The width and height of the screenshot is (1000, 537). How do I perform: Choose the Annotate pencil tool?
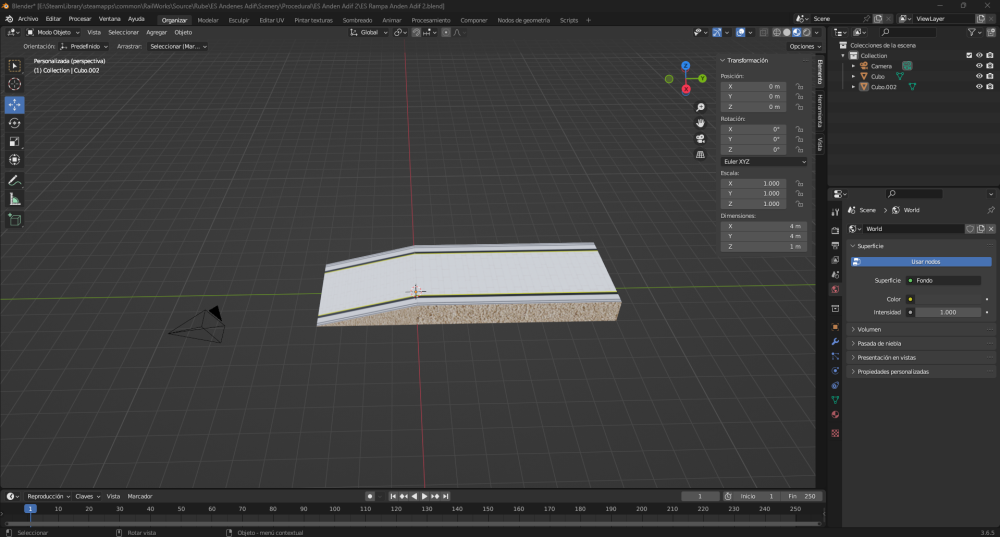point(15,181)
